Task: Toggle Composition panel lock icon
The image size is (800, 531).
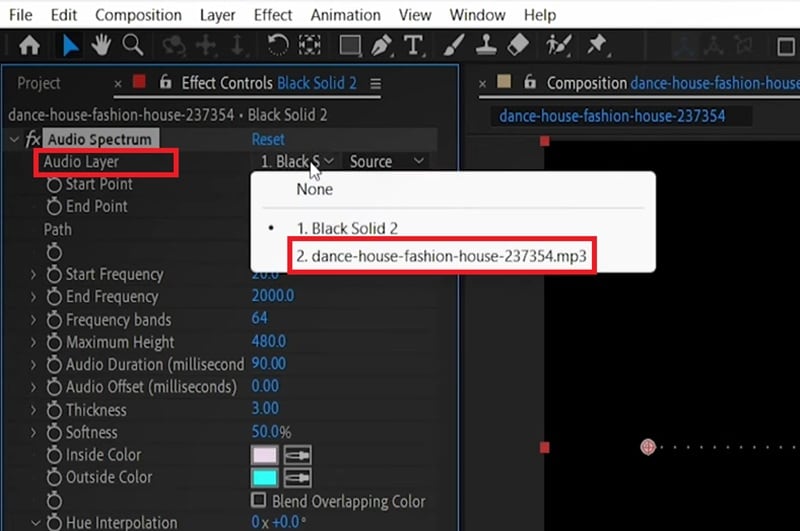Action: tap(530, 82)
